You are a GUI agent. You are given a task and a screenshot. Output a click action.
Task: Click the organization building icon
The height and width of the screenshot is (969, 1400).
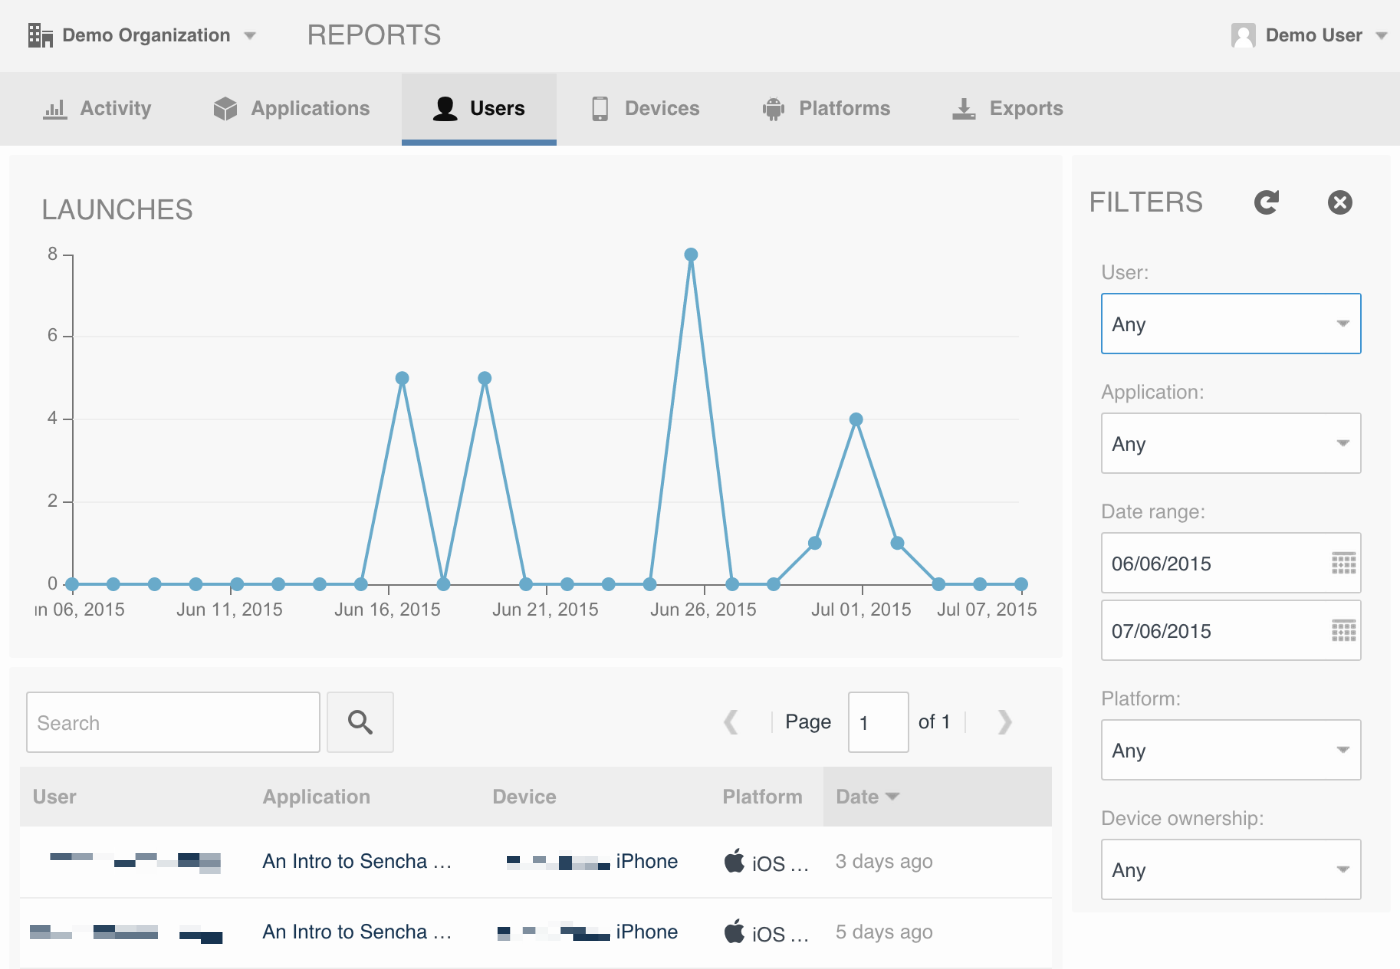(x=40, y=36)
